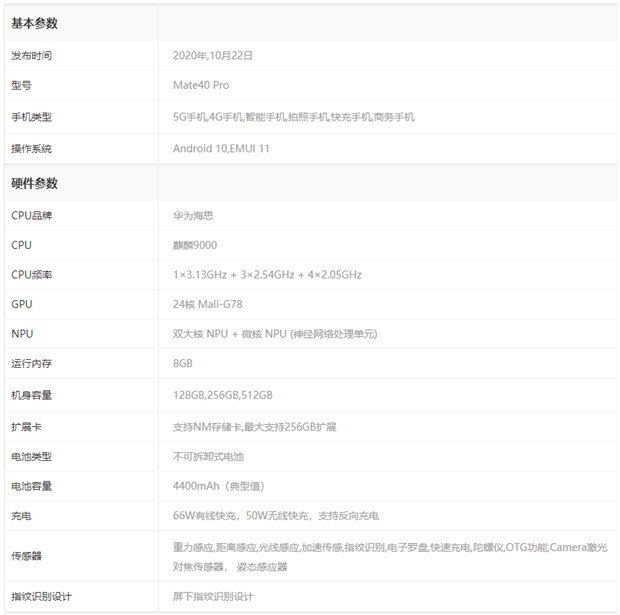Image resolution: width=620 pixels, height=615 pixels.
Task: Click the GPU label
Action: click(22, 305)
